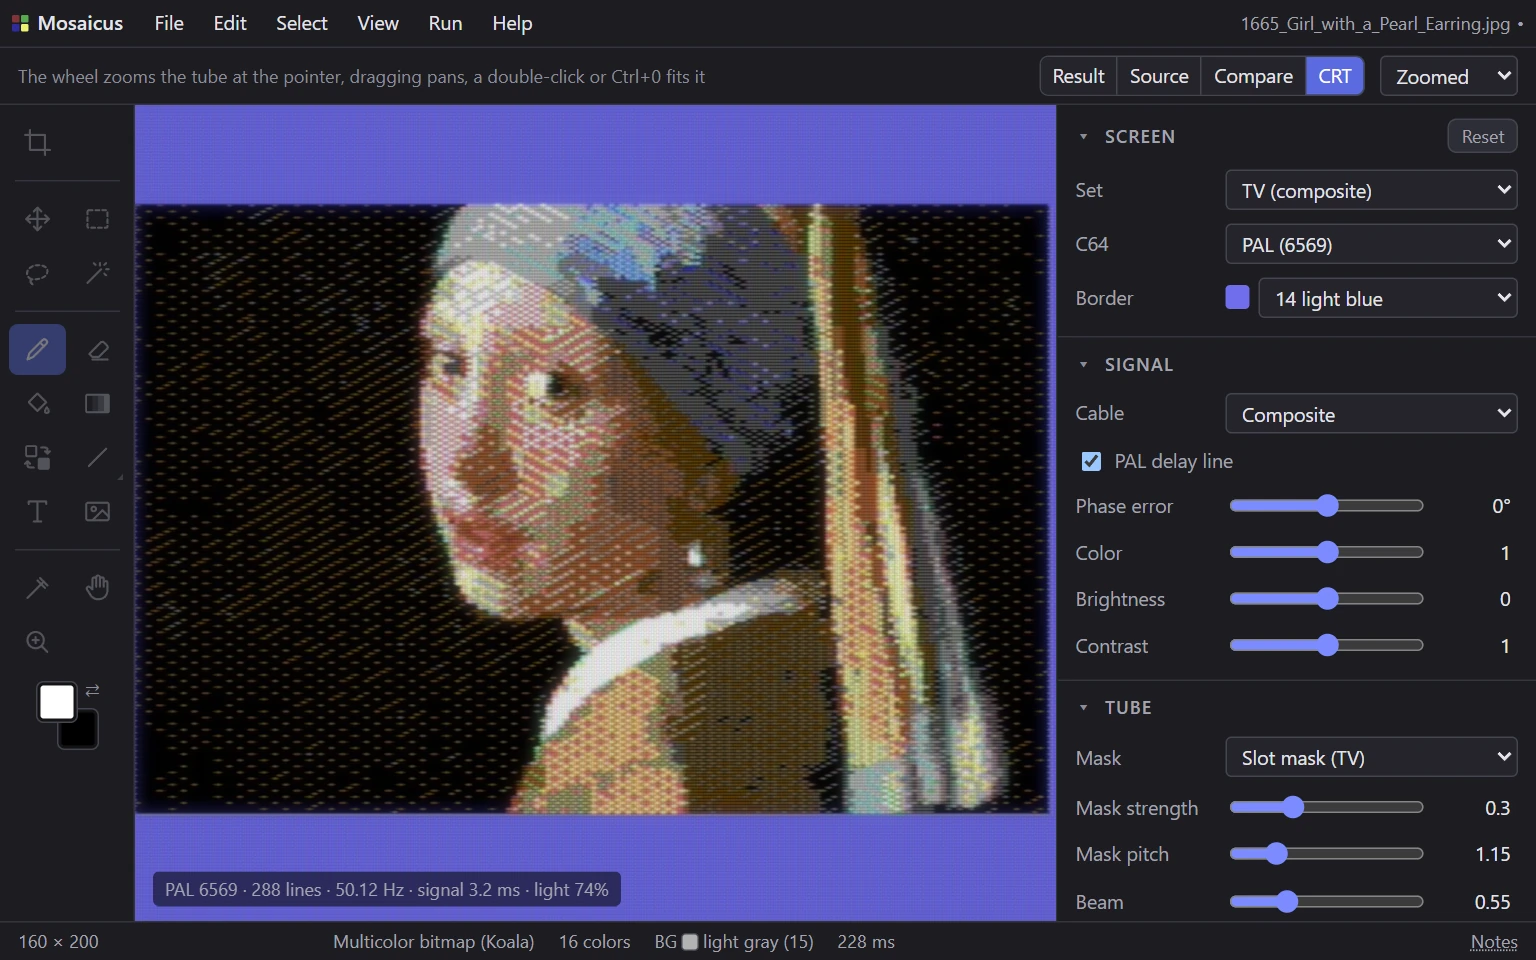Select the Gradient tool
The height and width of the screenshot is (960, 1536).
[97, 403]
